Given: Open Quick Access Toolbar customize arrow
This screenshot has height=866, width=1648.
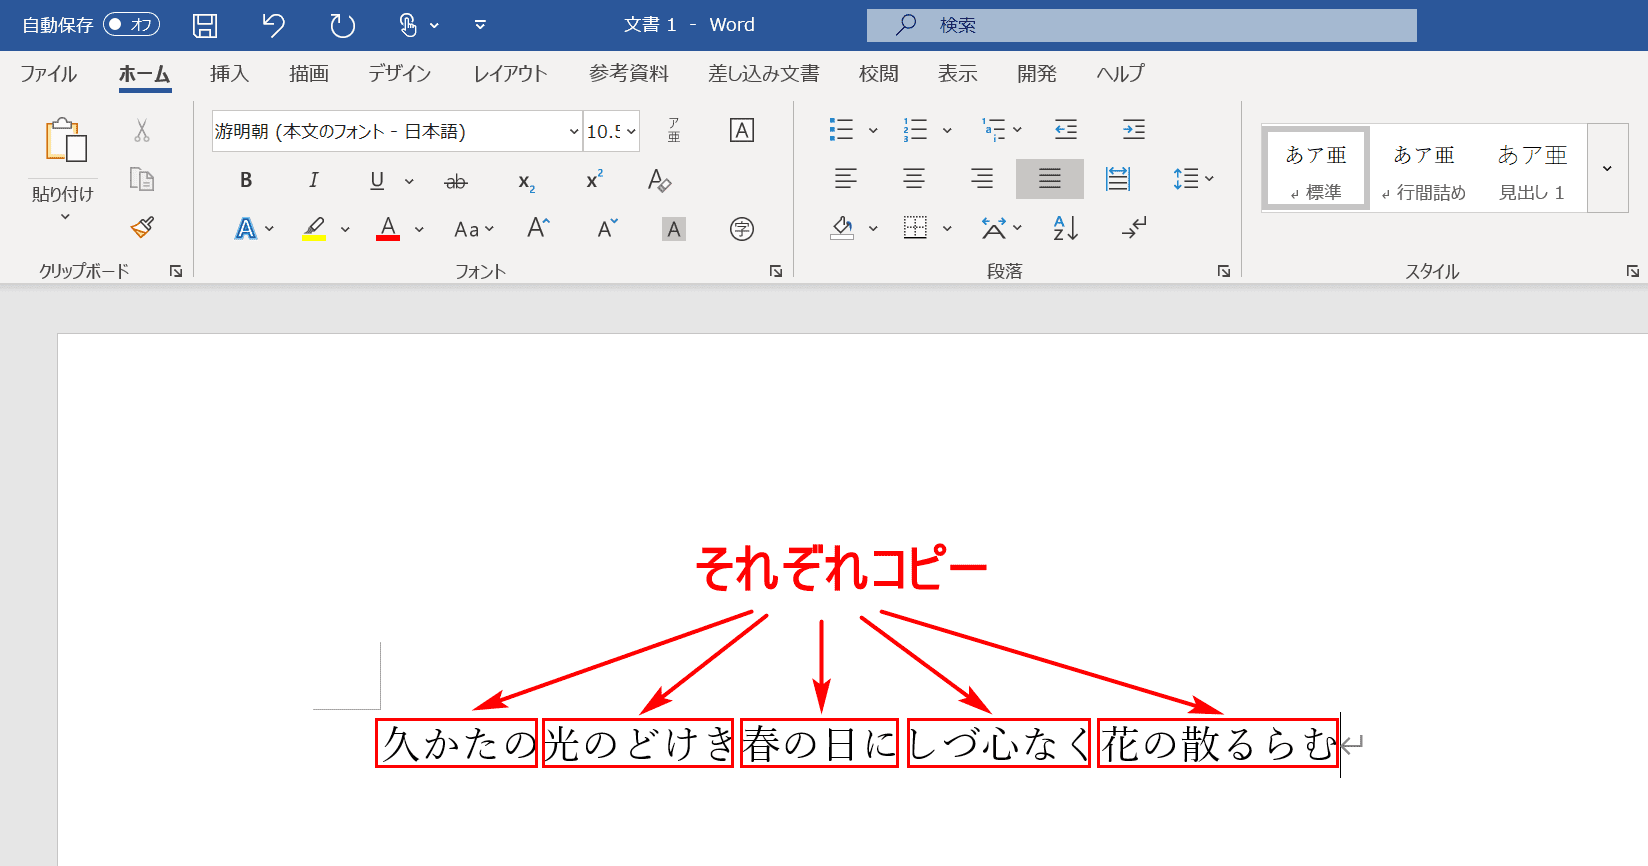Looking at the screenshot, I should [480, 25].
